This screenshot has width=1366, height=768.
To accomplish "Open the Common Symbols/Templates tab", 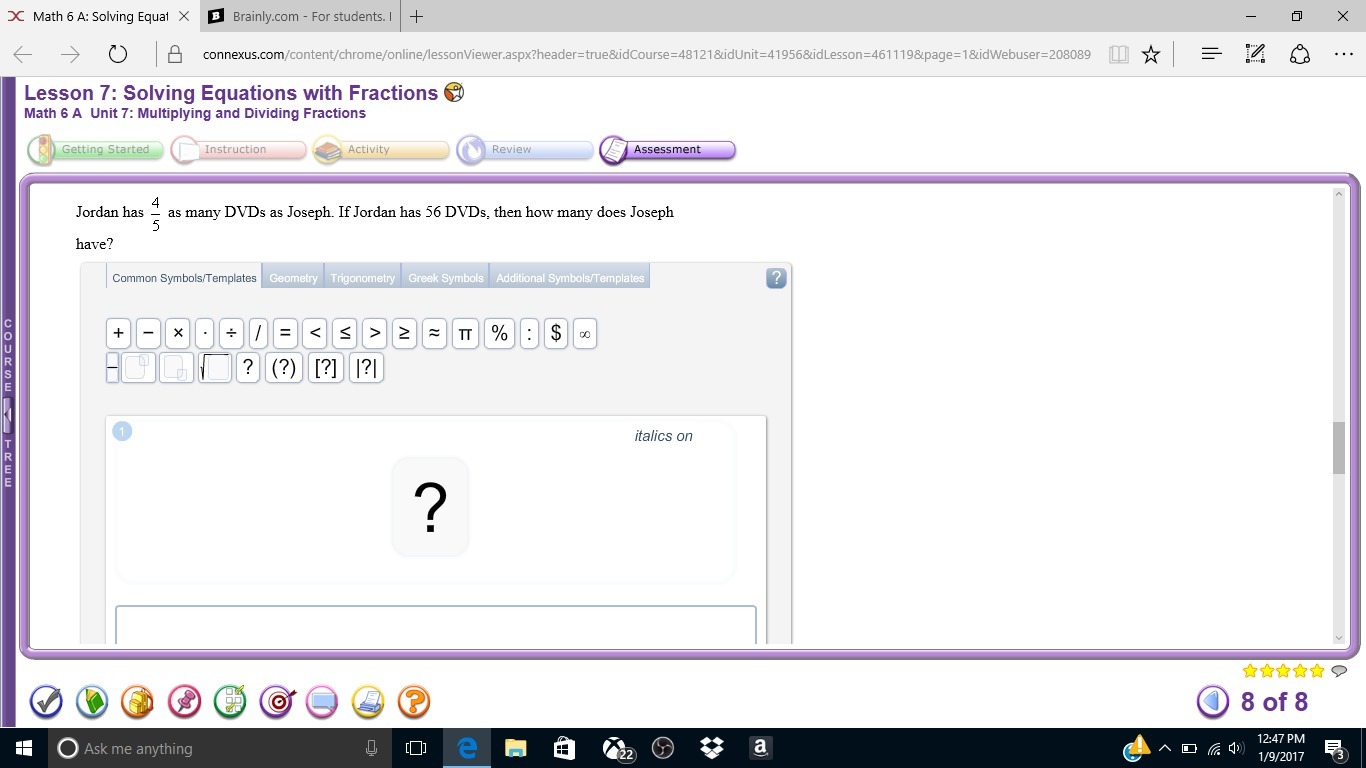I will point(184,277).
